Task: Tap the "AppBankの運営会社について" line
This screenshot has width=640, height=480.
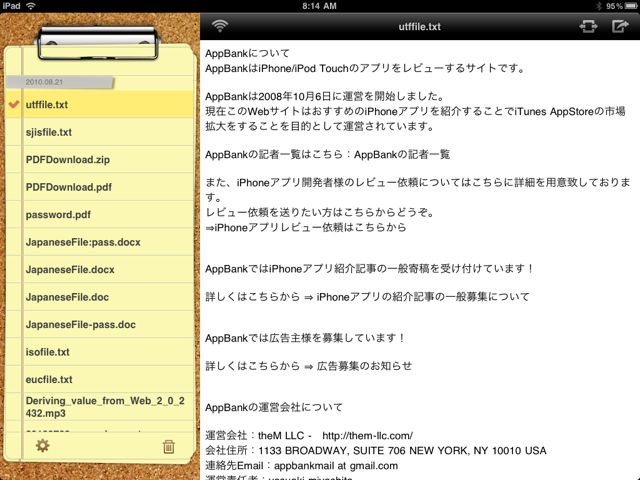Action: 274,407
